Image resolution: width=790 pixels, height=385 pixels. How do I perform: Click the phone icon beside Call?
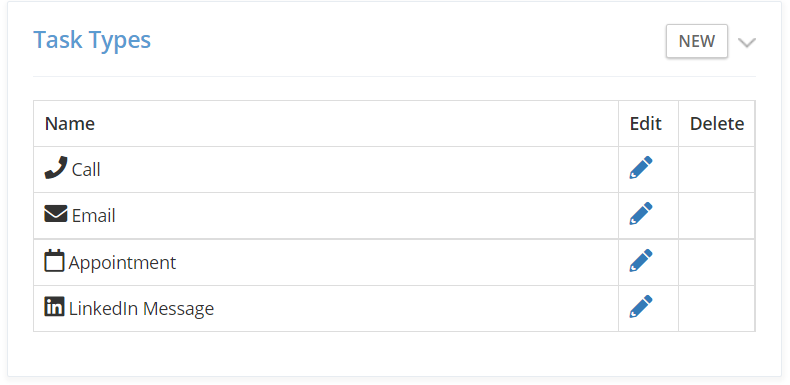tap(56, 168)
